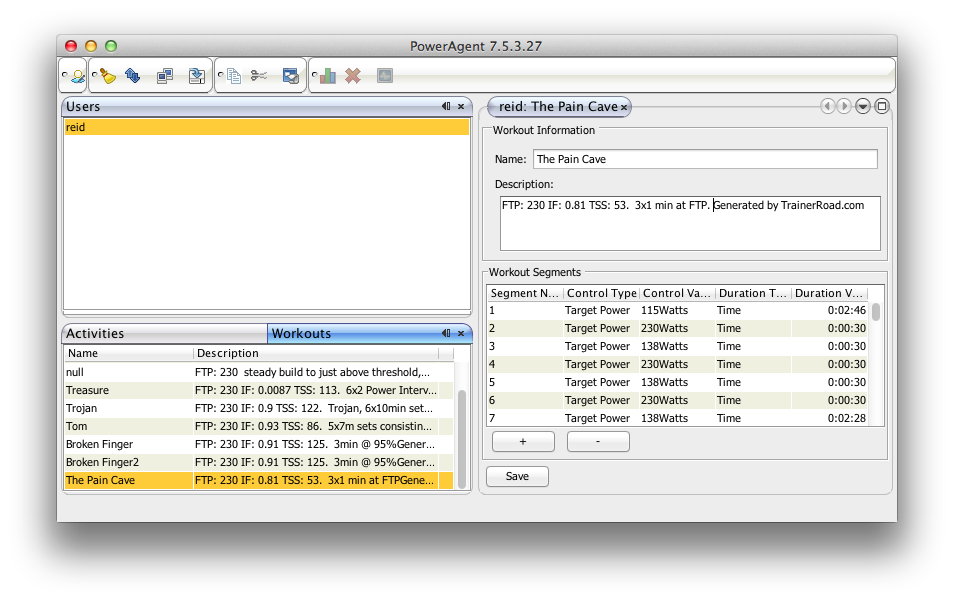954x601 pixels.
Task: Click the scissors cut icon
Action: point(259,76)
